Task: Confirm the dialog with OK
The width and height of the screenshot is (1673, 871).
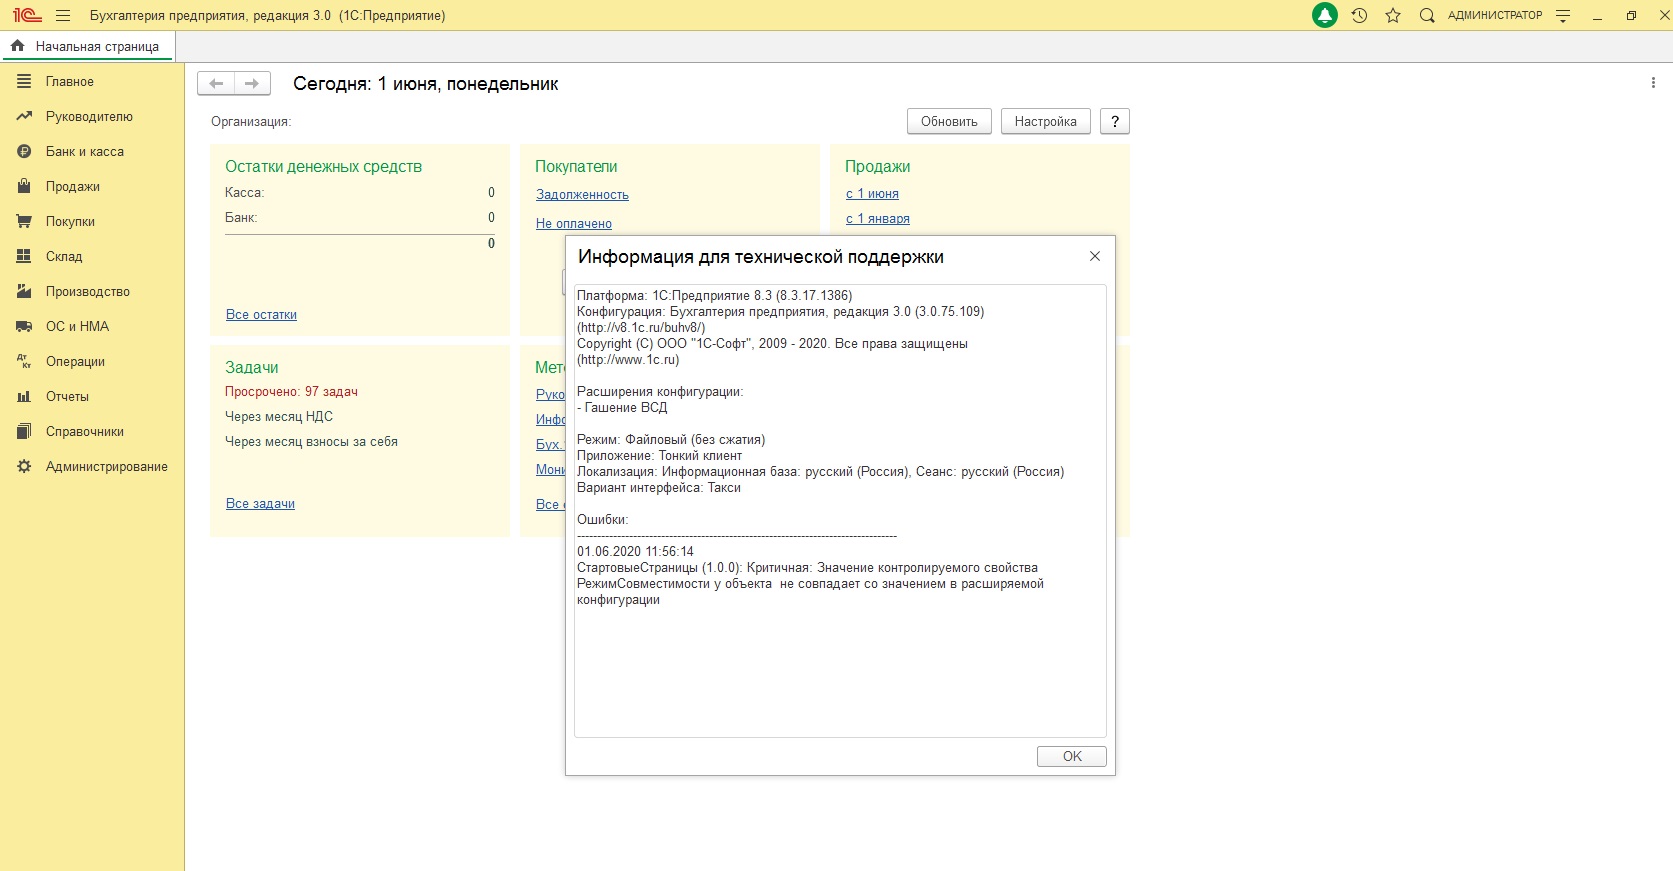Action: [x=1072, y=756]
